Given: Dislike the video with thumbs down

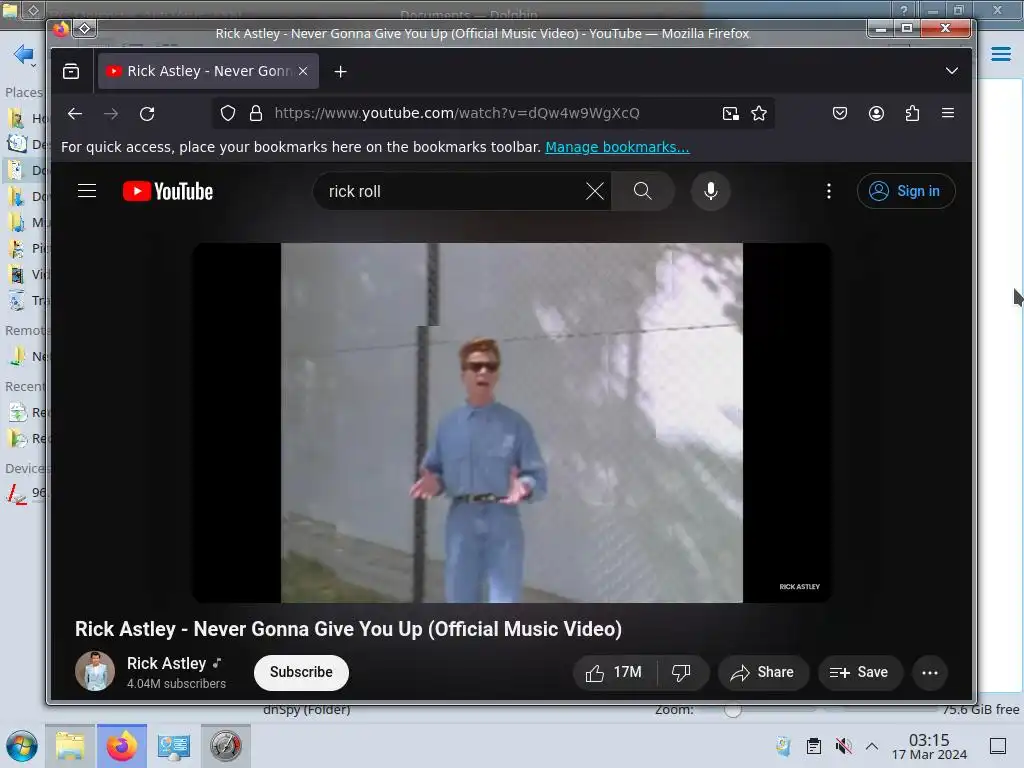Looking at the screenshot, I should (x=681, y=673).
